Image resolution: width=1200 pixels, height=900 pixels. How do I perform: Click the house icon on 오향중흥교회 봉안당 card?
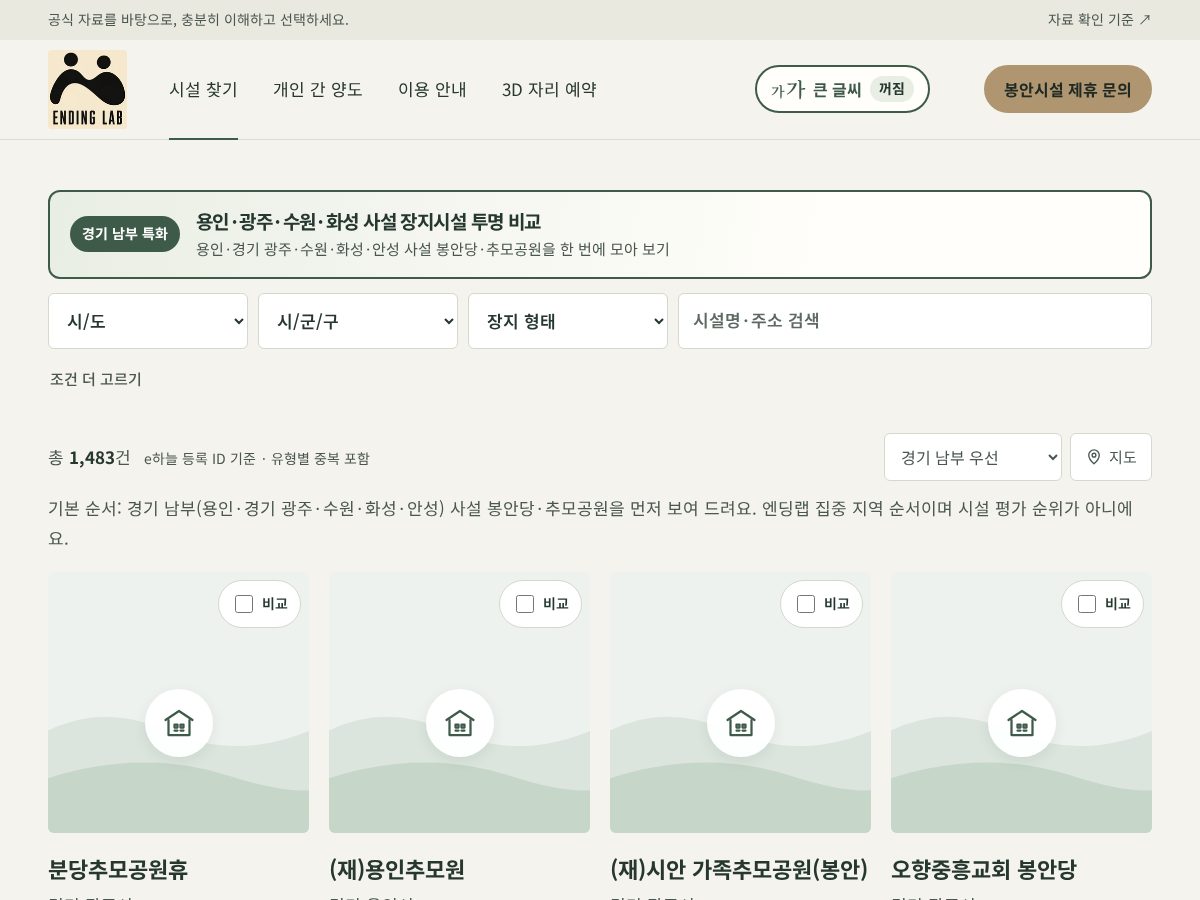coord(1022,723)
